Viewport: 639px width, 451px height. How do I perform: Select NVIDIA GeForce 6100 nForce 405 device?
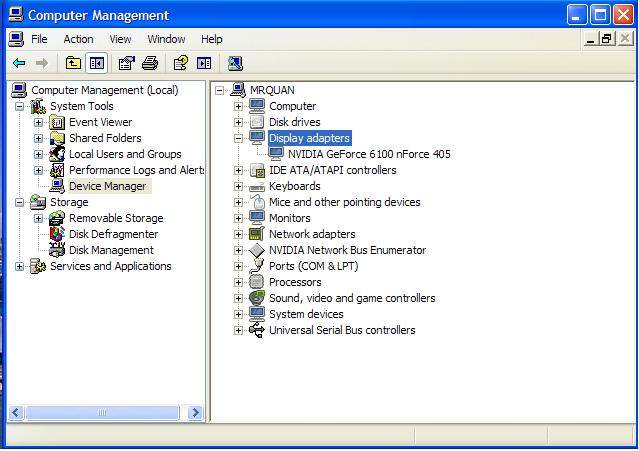(x=369, y=154)
